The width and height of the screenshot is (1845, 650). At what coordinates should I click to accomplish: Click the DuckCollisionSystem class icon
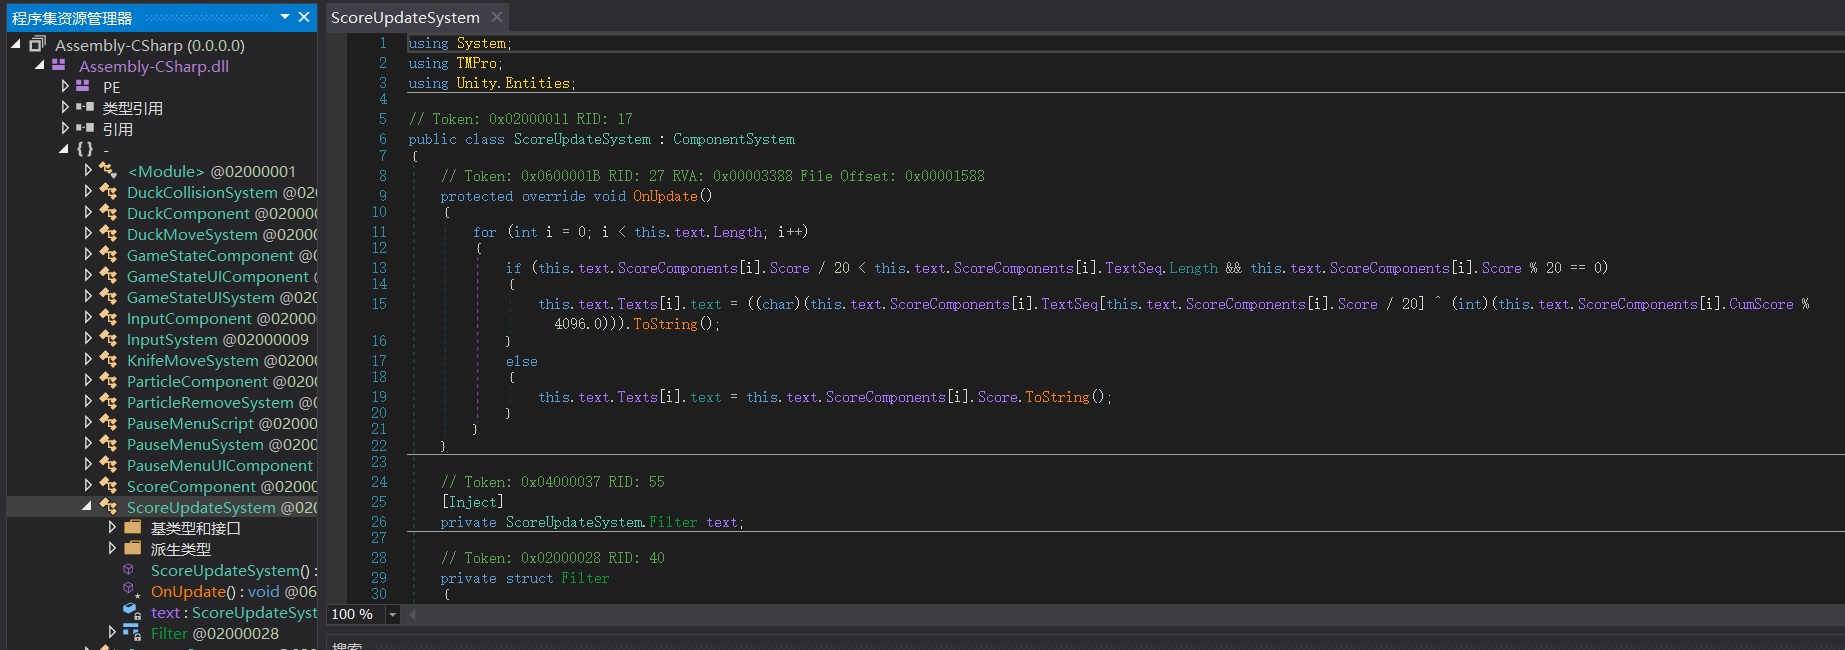pos(108,192)
